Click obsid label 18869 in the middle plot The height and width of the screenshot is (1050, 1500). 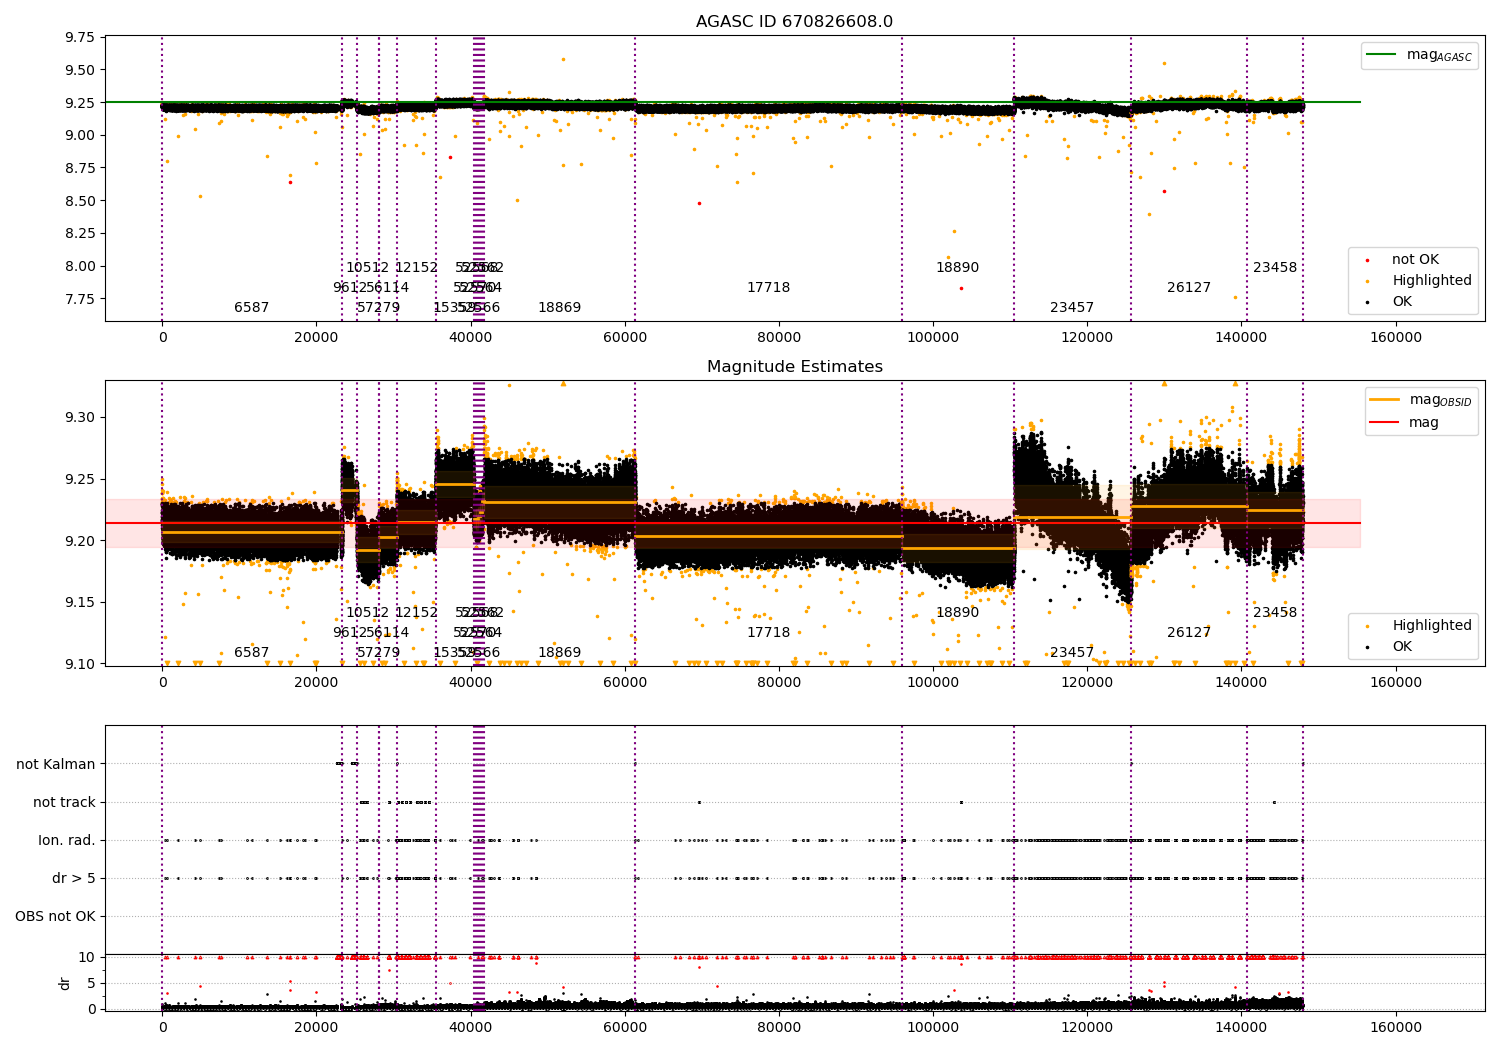(560, 653)
